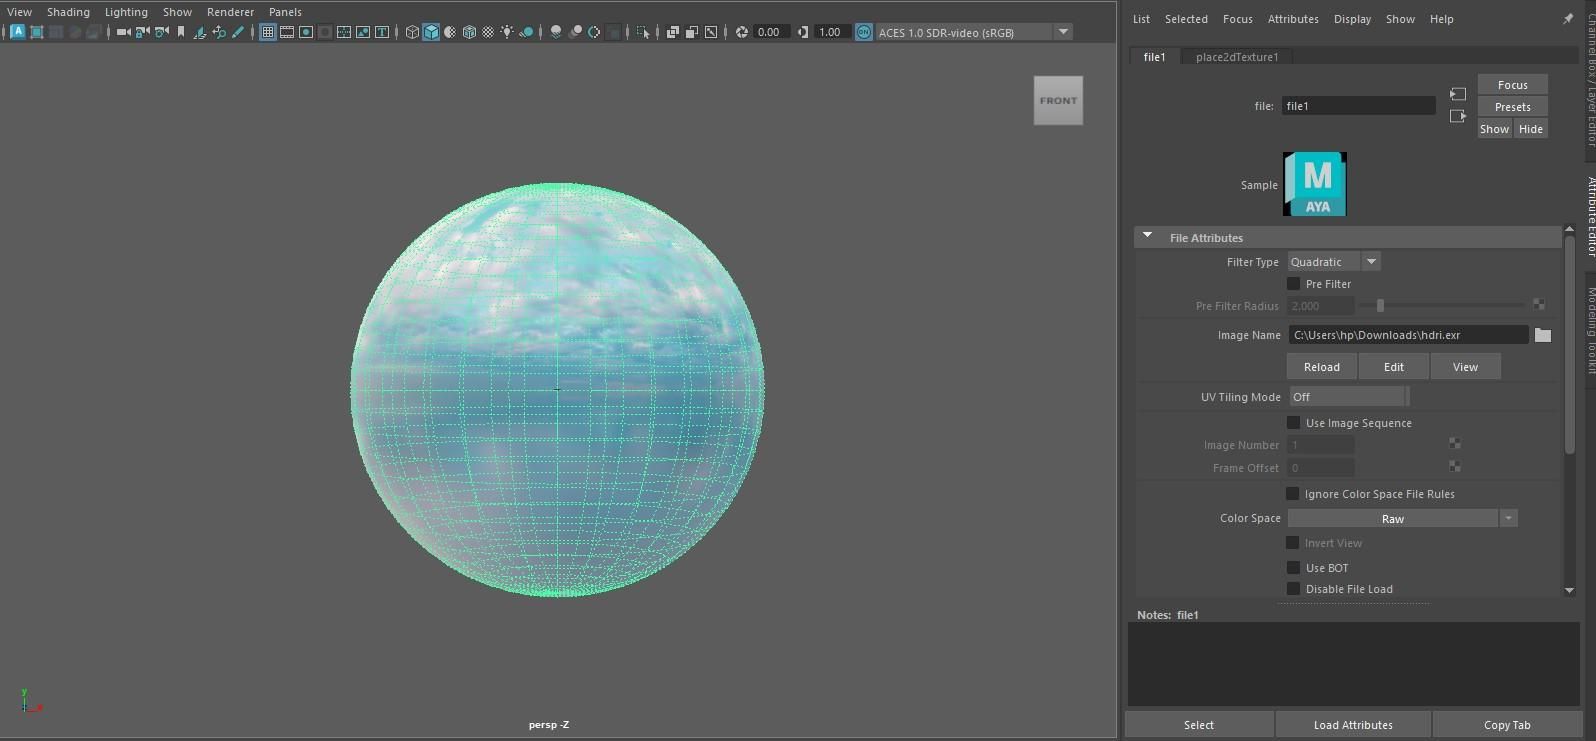Toggle Resolution Gate icon

coord(306,32)
